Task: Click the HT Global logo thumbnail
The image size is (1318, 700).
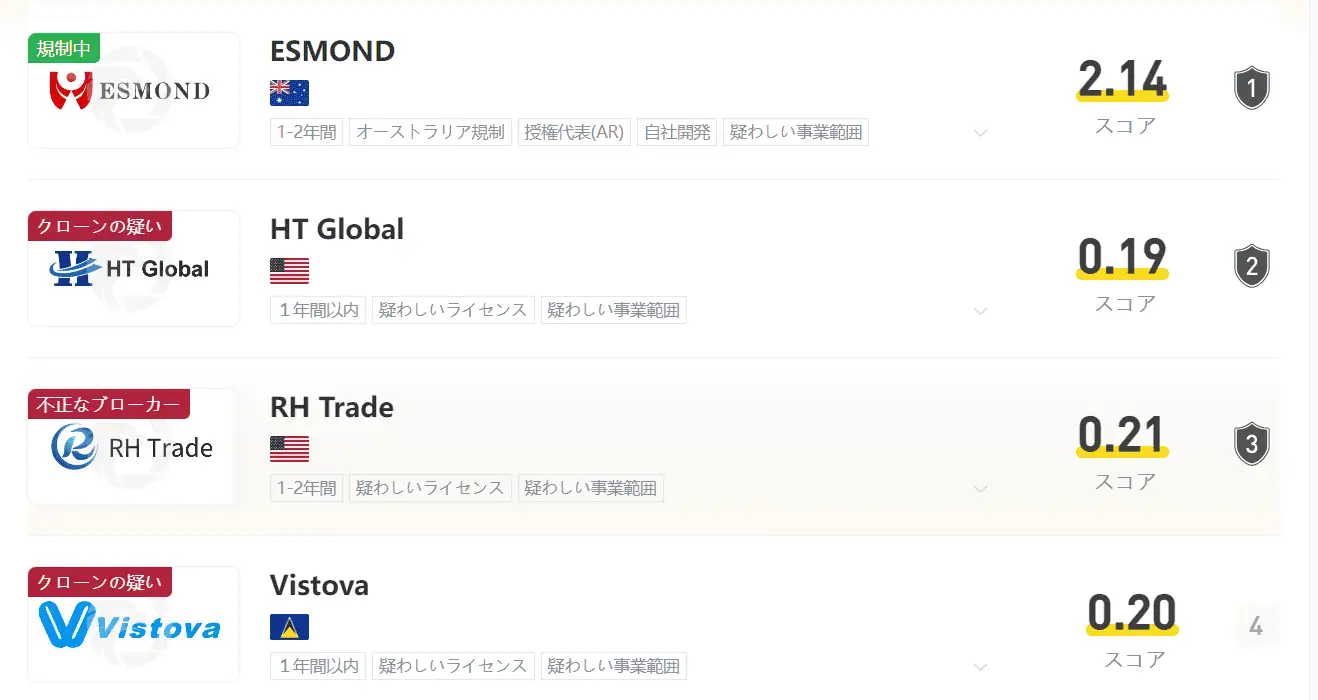Action: coord(133,269)
